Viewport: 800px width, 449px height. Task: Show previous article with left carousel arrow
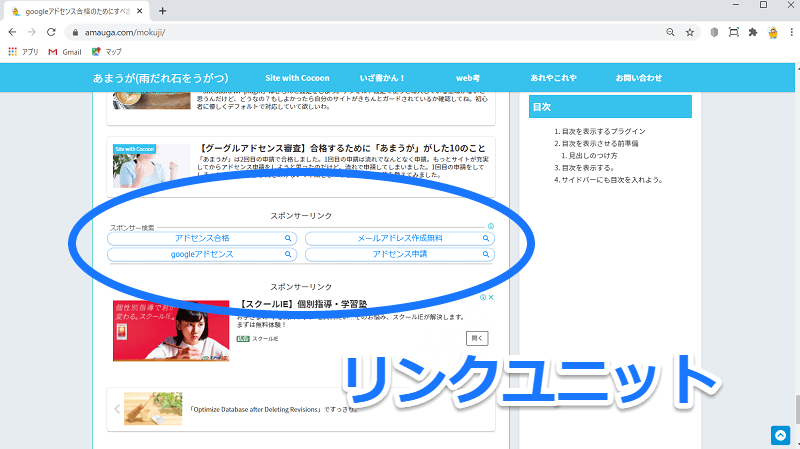point(117,409)
